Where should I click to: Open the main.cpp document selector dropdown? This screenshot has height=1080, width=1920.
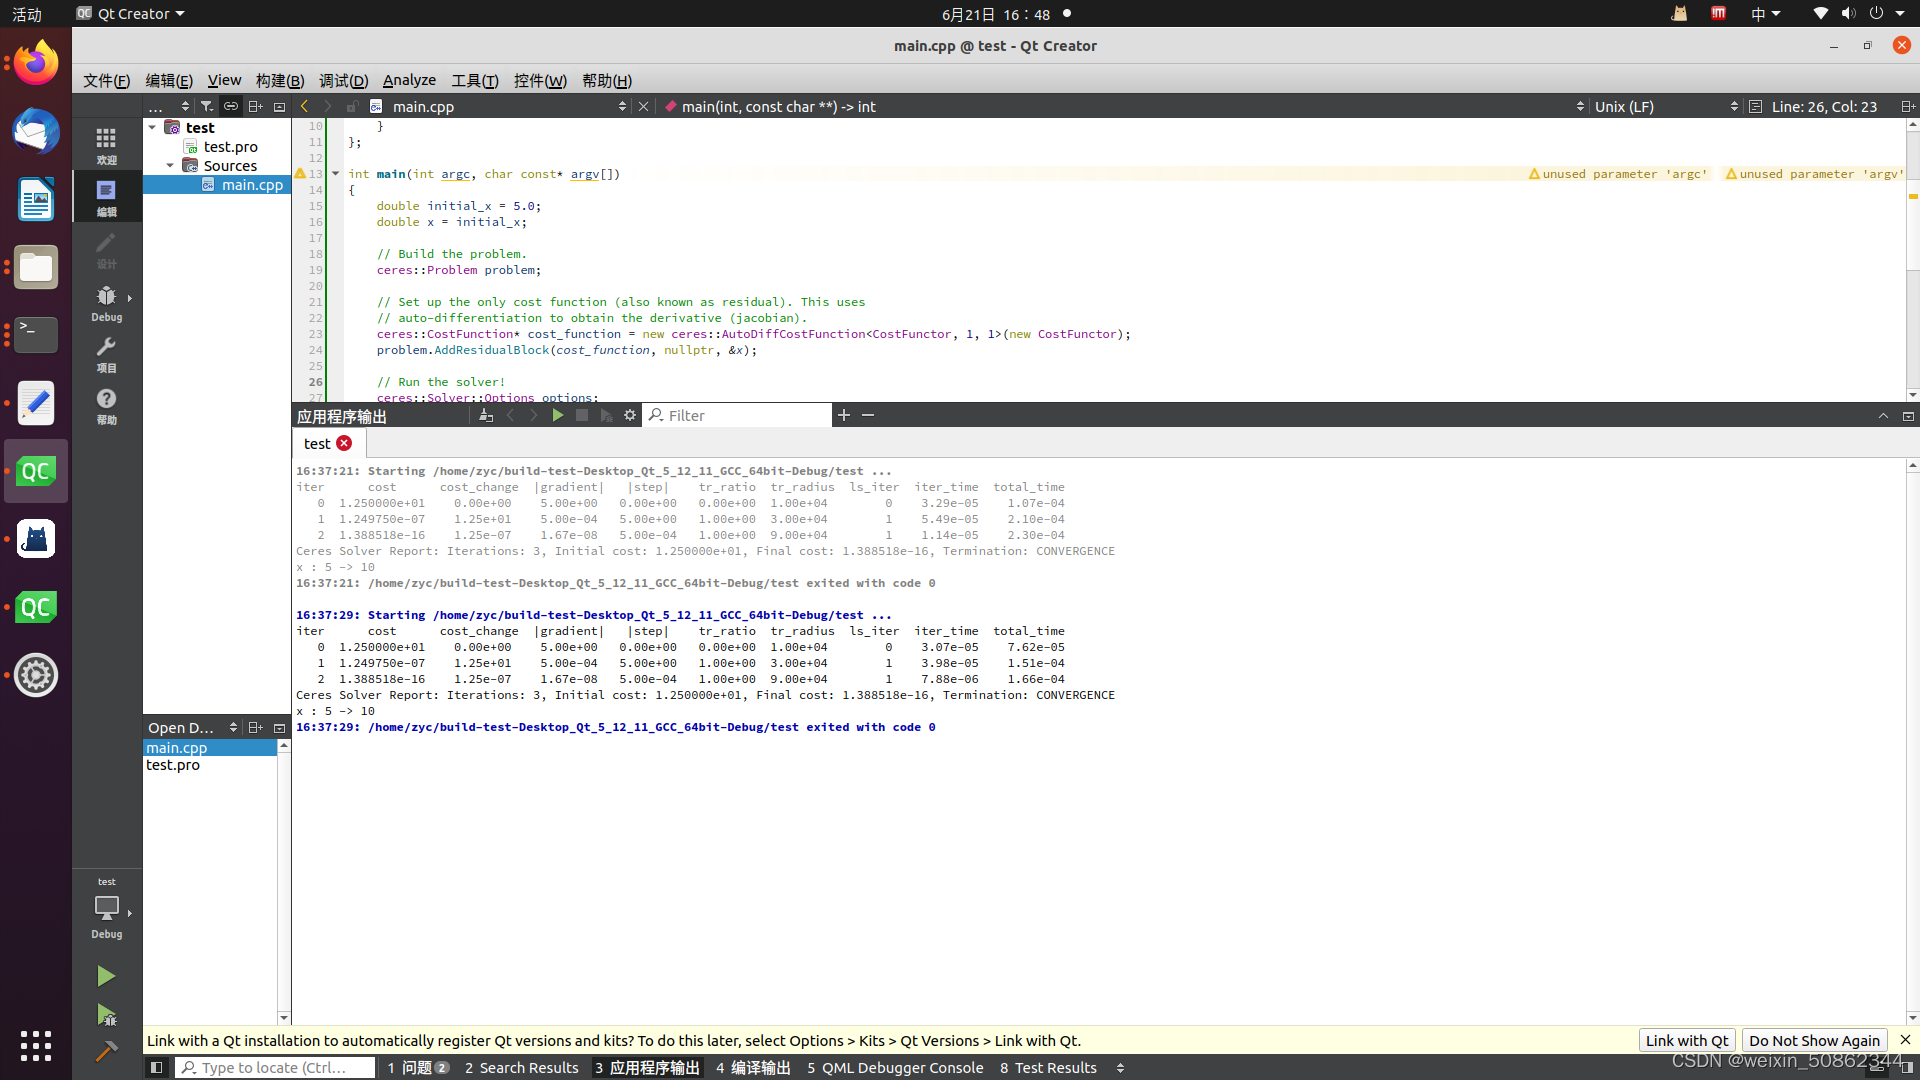pyautogui.click(x=500, y=106)
